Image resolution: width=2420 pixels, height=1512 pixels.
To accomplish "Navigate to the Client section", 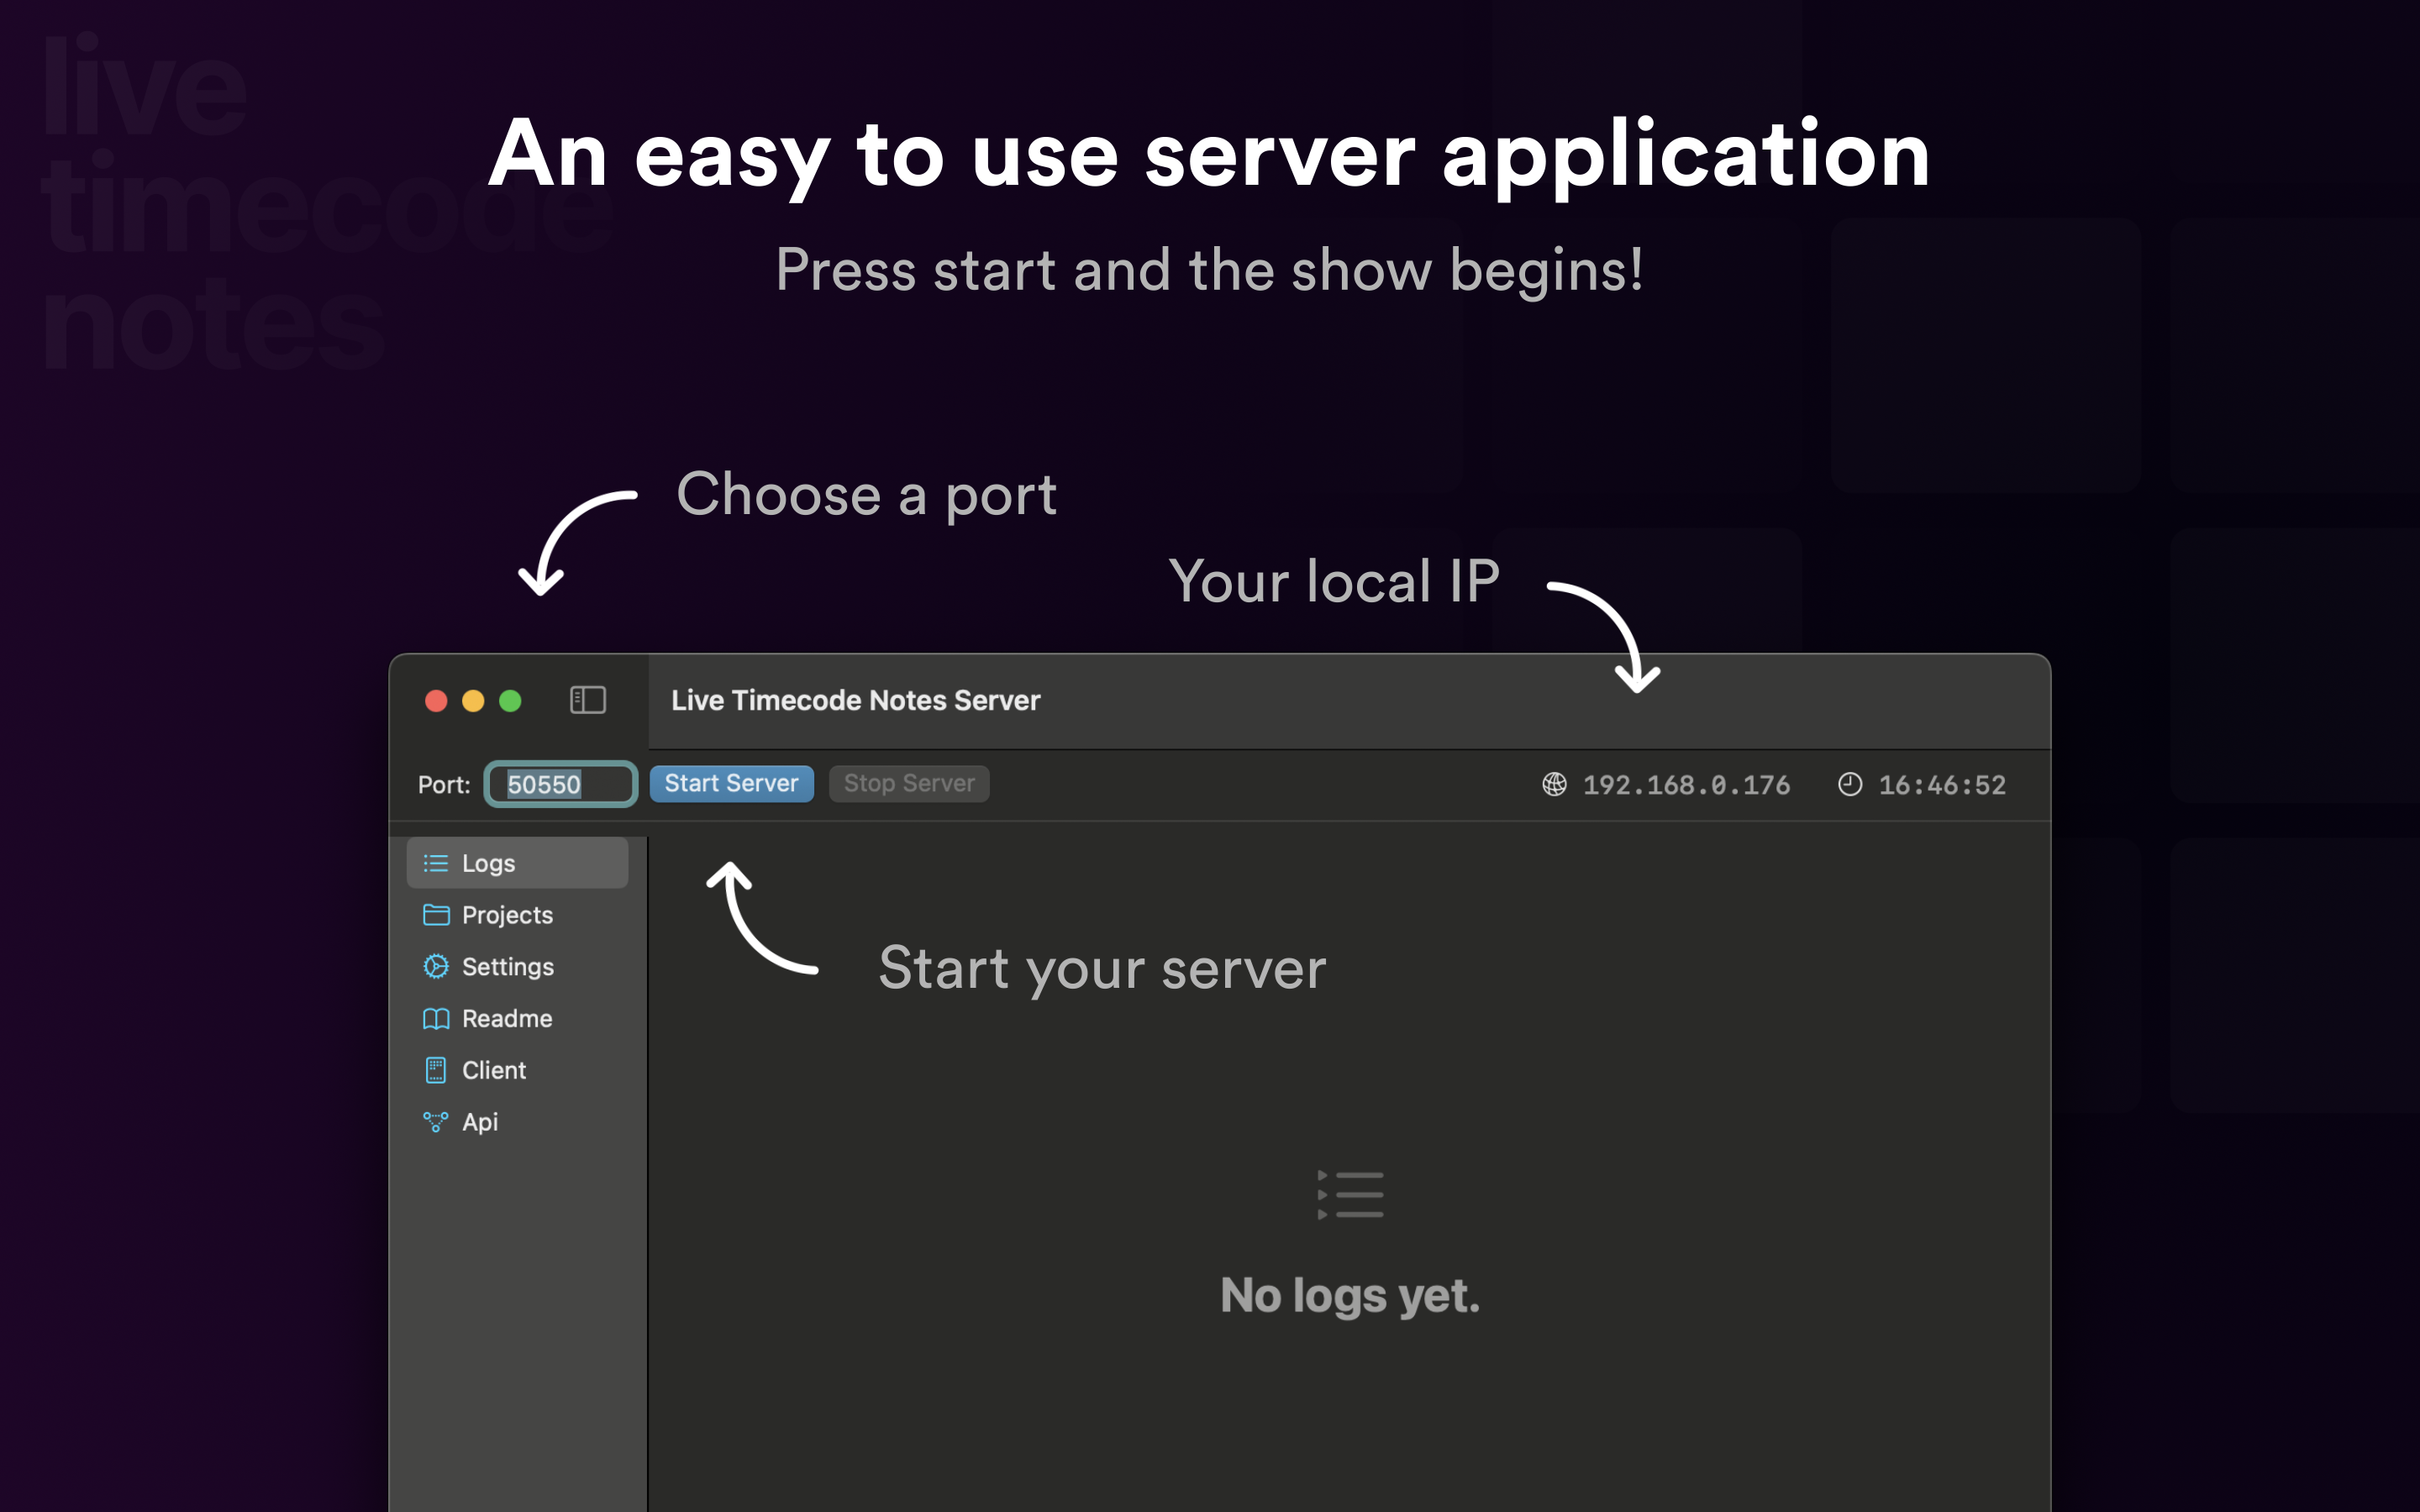I will pos(494,1070).
